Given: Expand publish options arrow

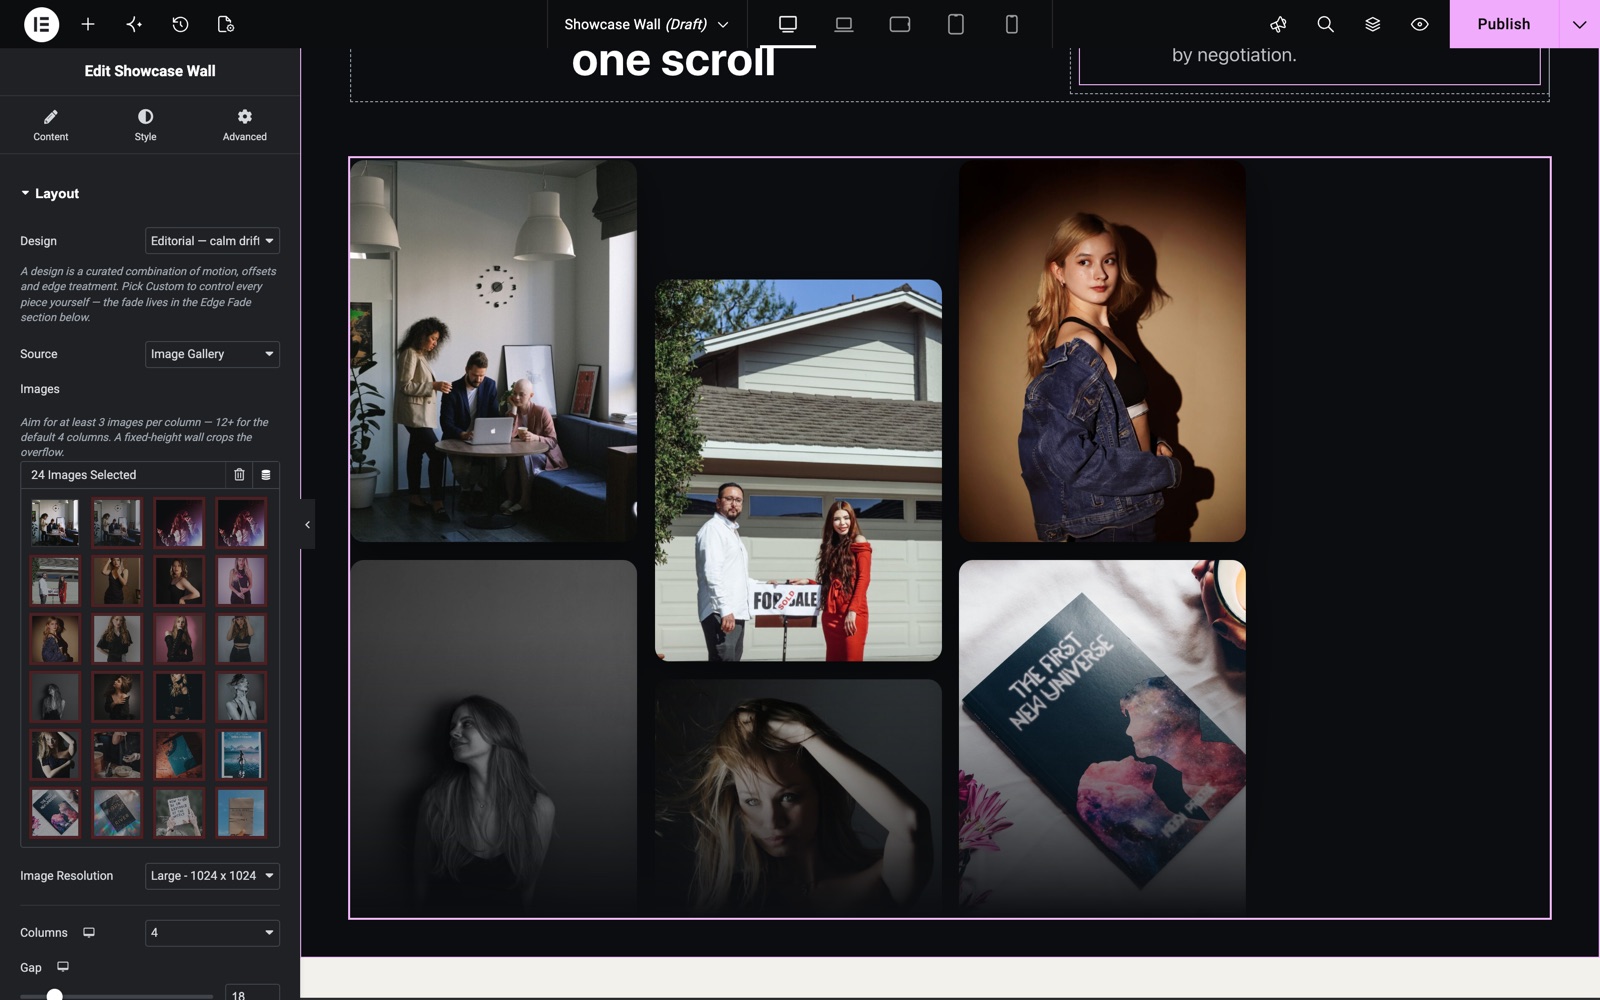Looking at the screenshot, I should [x=1579, y=24].
